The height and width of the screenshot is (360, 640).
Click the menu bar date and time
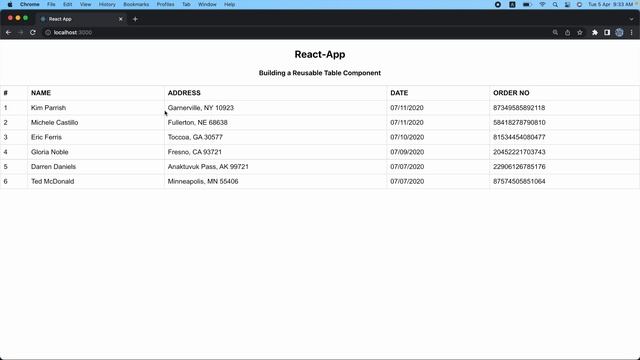(611, 4)
